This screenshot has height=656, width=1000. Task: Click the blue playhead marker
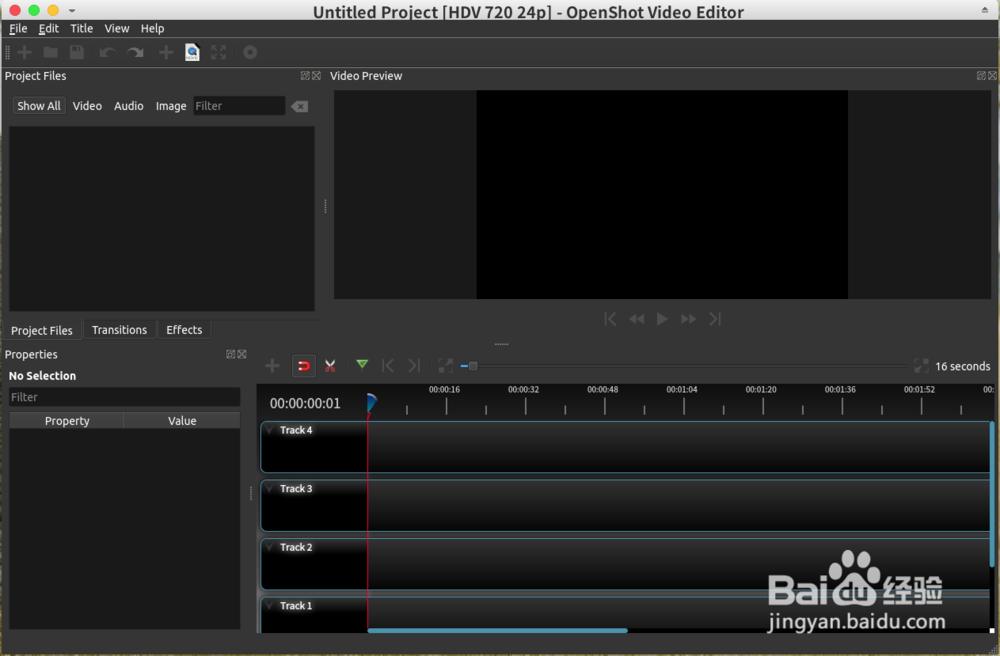[x=371, y=403]
